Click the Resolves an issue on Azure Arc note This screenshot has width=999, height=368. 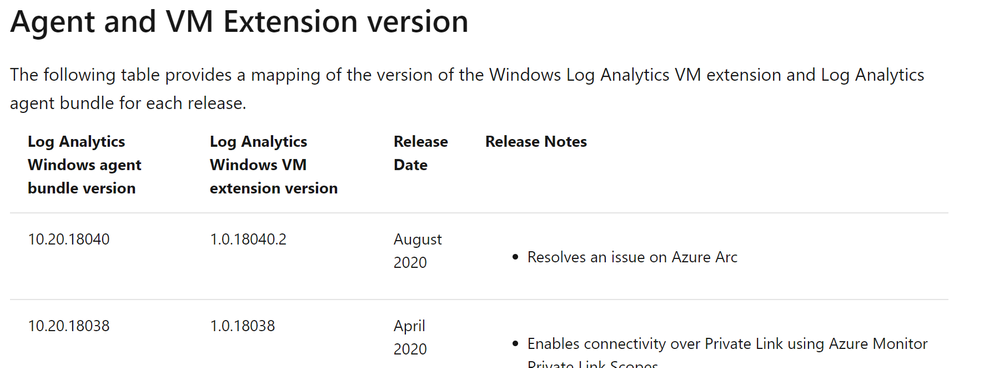[x=632, y=257]
